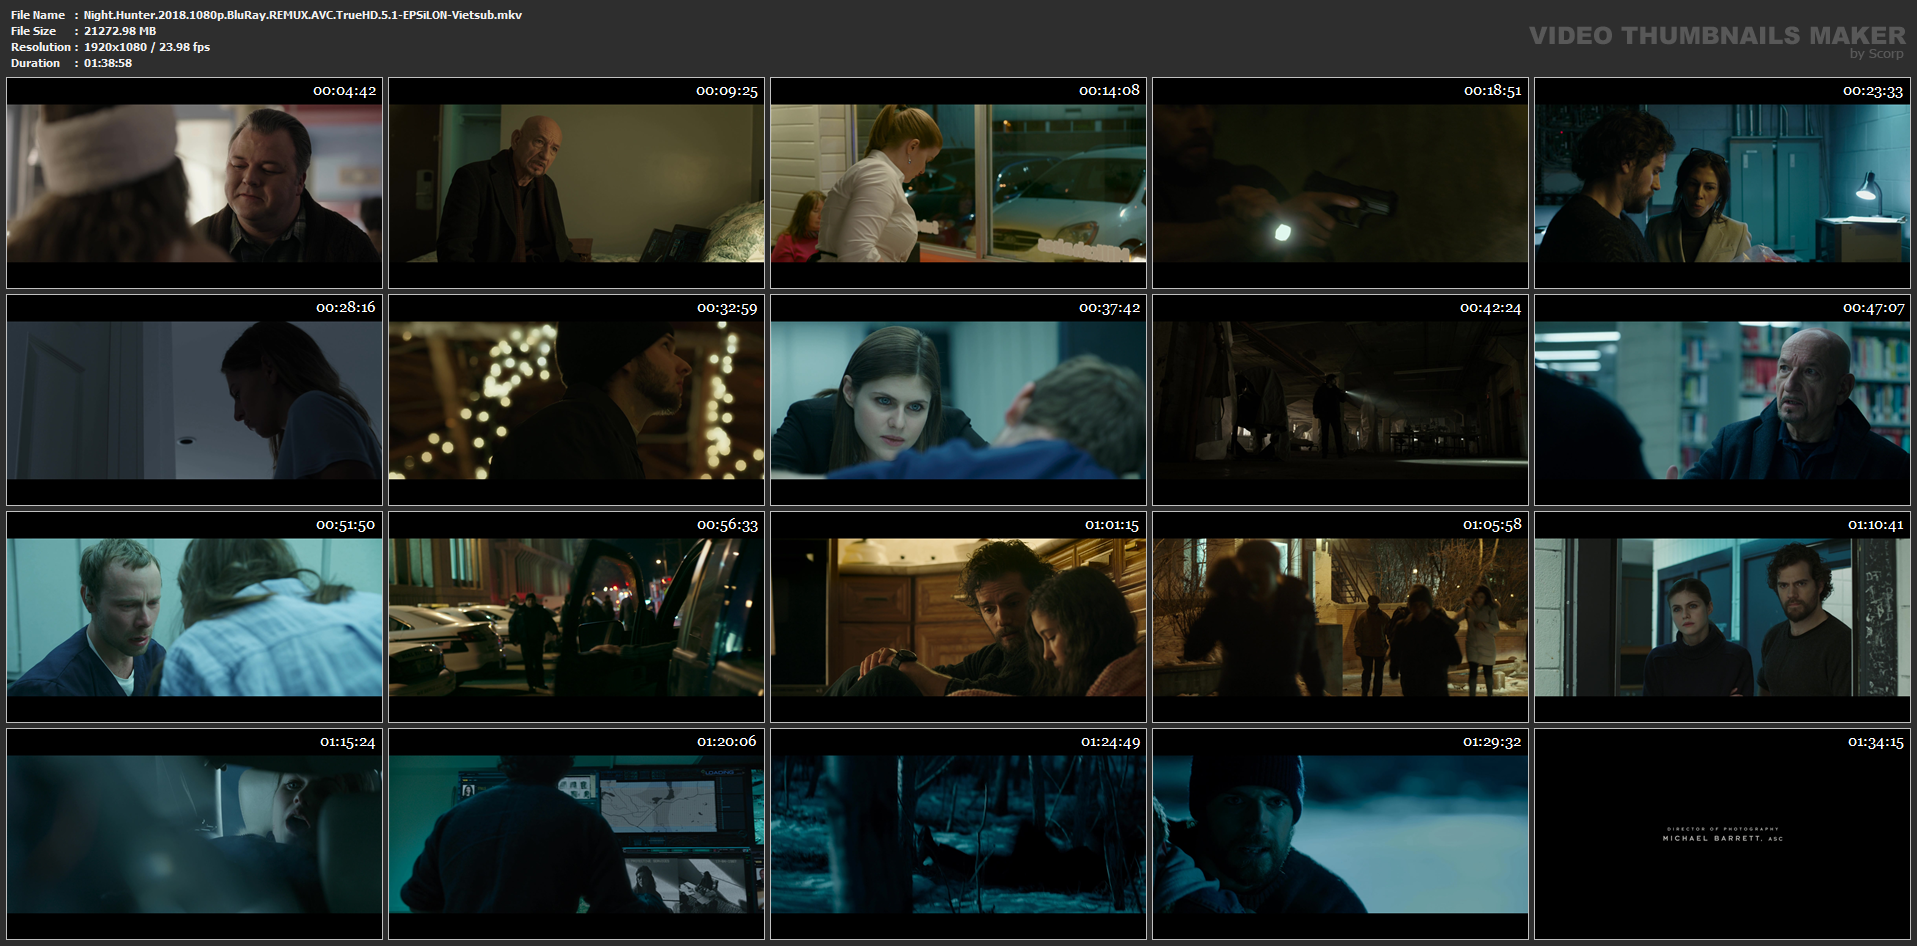Pick the dark flashlight frame at 00:18:51
Screen dimensions: 1917x946
coord(1340,183)
